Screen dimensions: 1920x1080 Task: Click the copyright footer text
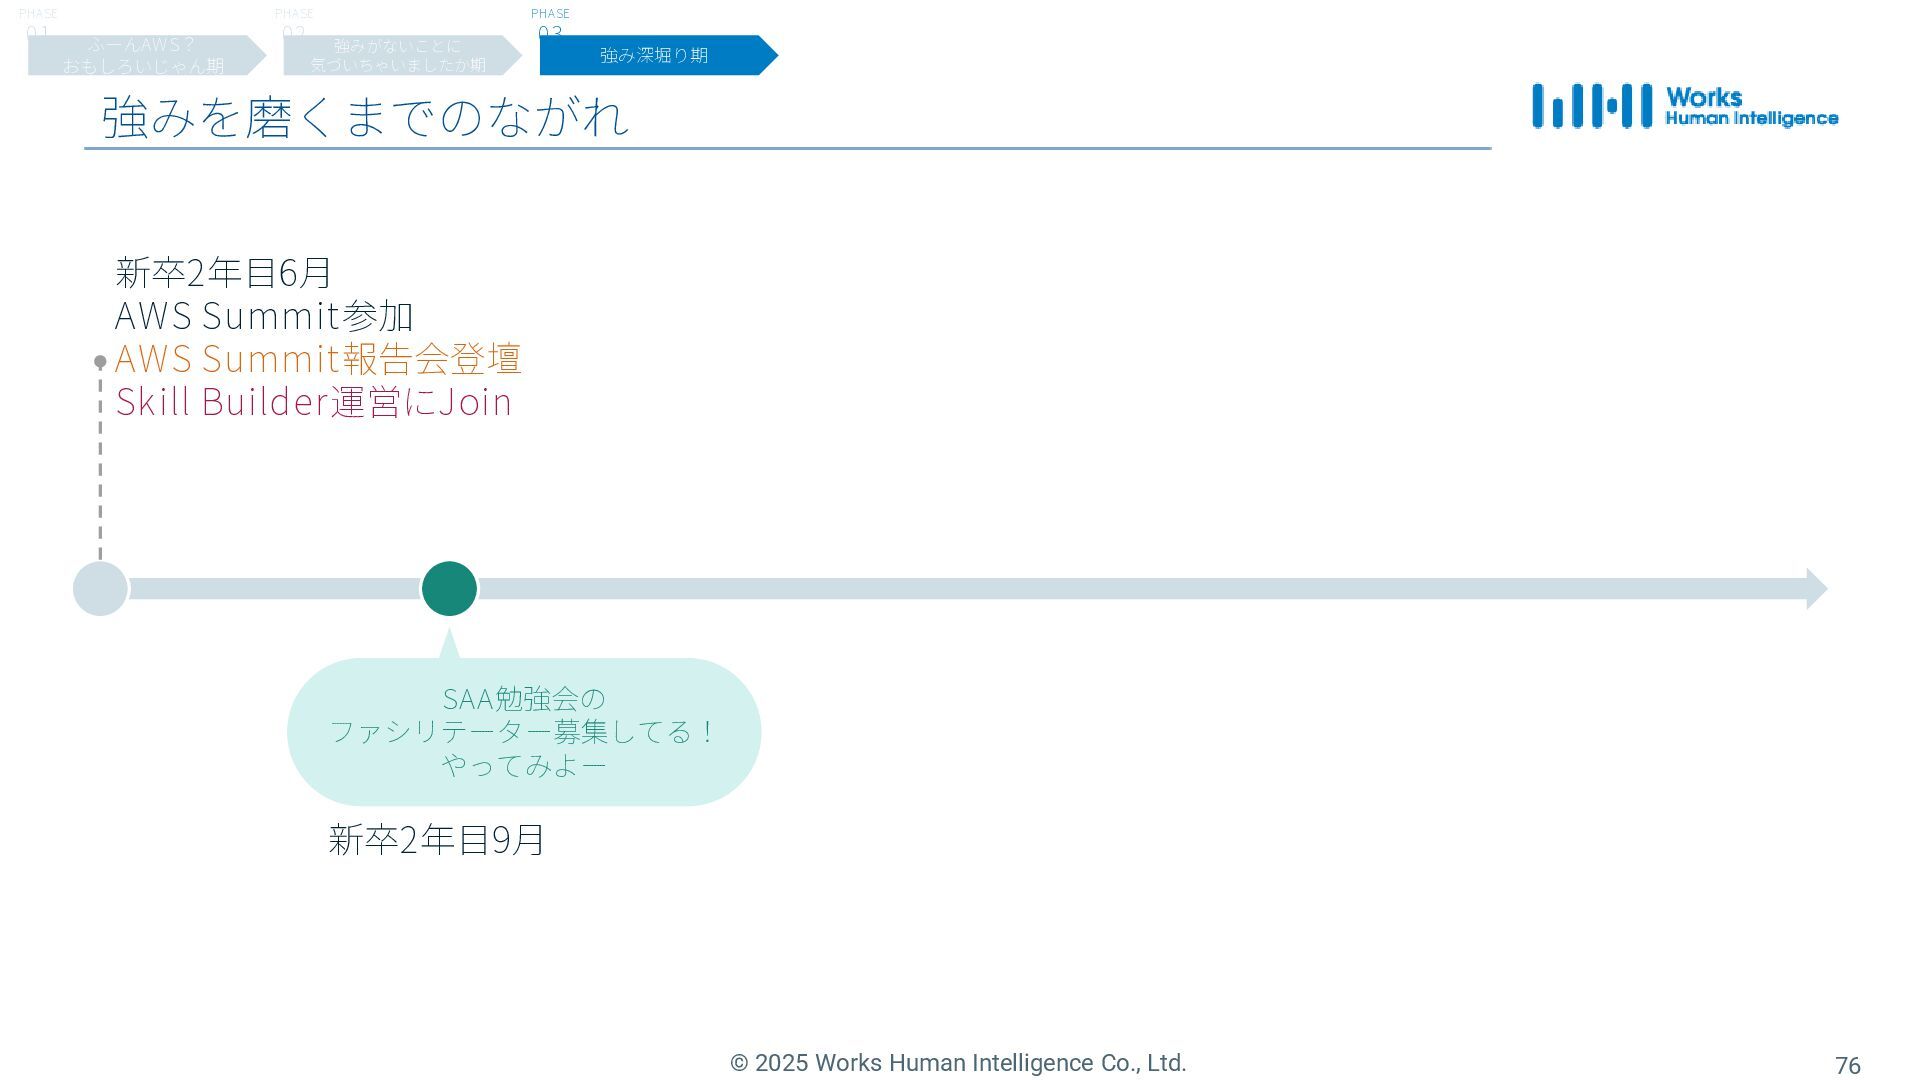coord(958,1063)
